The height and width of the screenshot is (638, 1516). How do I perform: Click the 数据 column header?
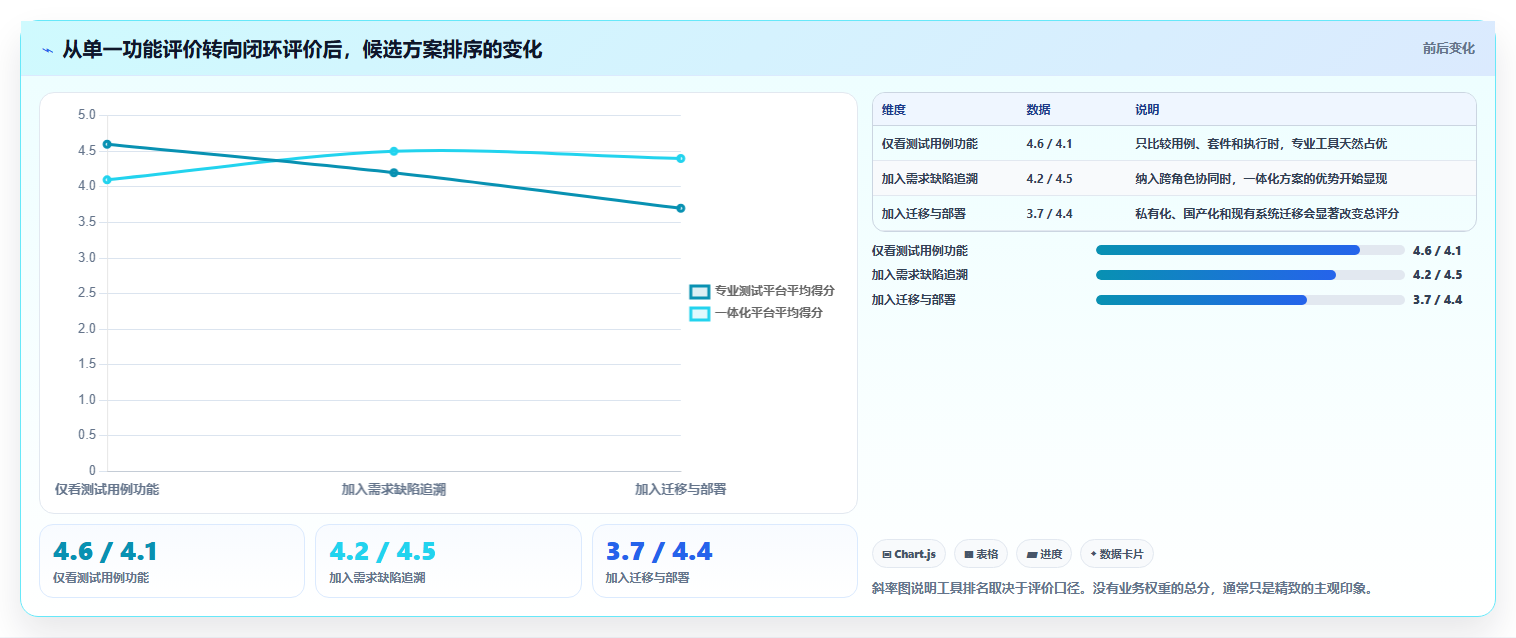pyautogui.click(x=1038, y=110)
